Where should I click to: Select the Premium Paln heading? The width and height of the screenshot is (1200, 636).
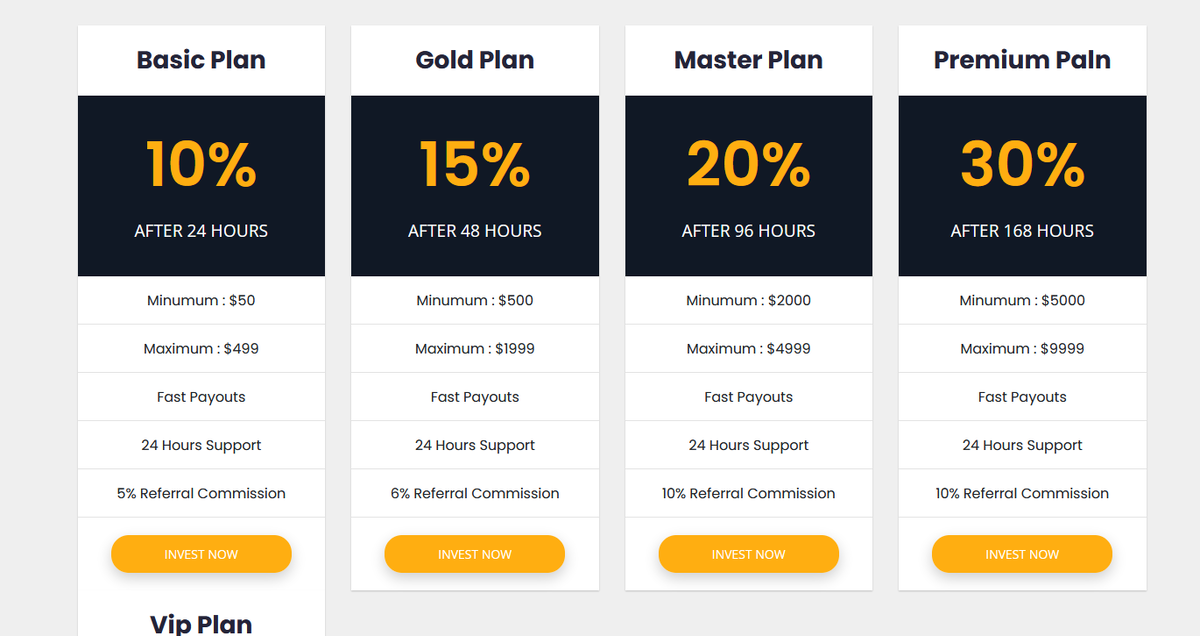click(1022, 60)
